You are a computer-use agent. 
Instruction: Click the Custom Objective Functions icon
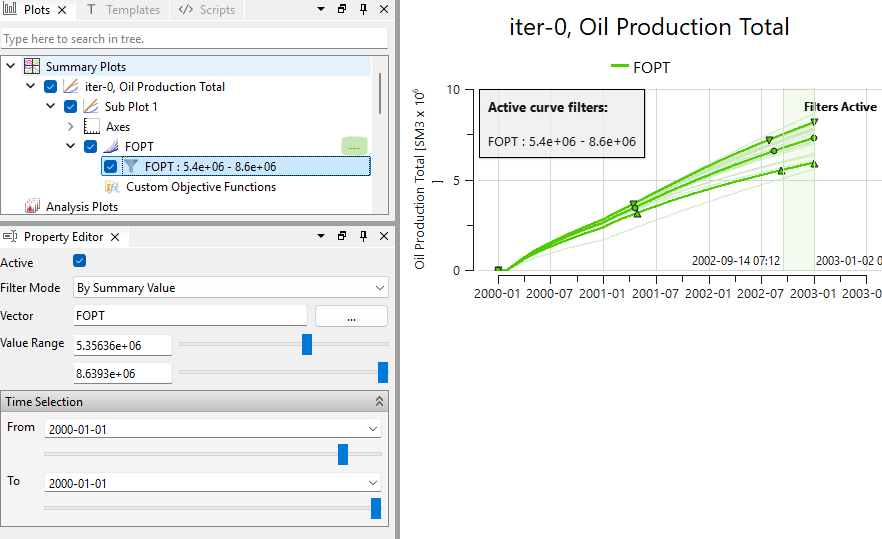(x=112, y=187)
